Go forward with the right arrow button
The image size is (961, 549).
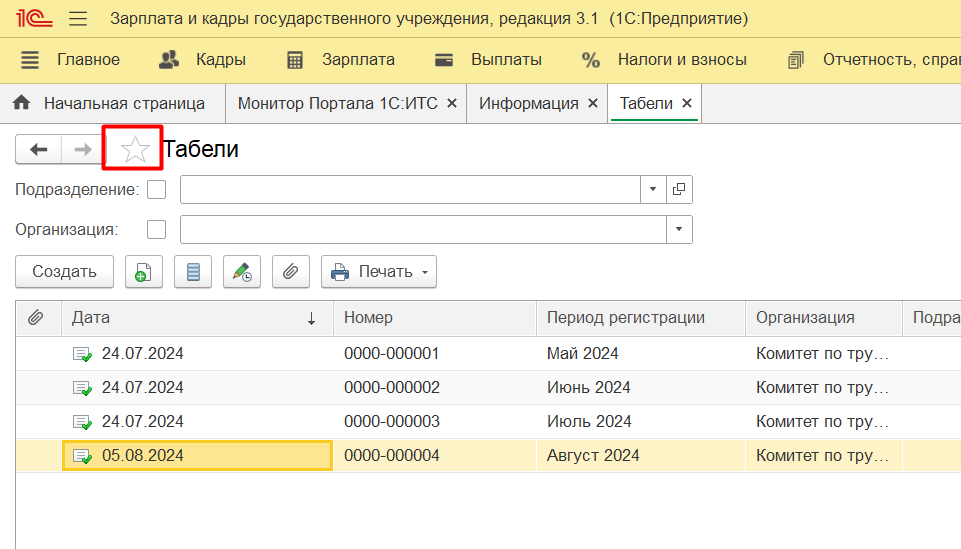pyautogui.click(x=83, y=150)
